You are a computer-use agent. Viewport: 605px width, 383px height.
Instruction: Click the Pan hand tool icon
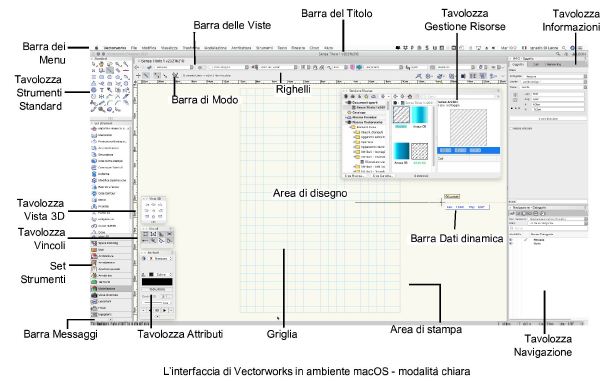(102, 64)
